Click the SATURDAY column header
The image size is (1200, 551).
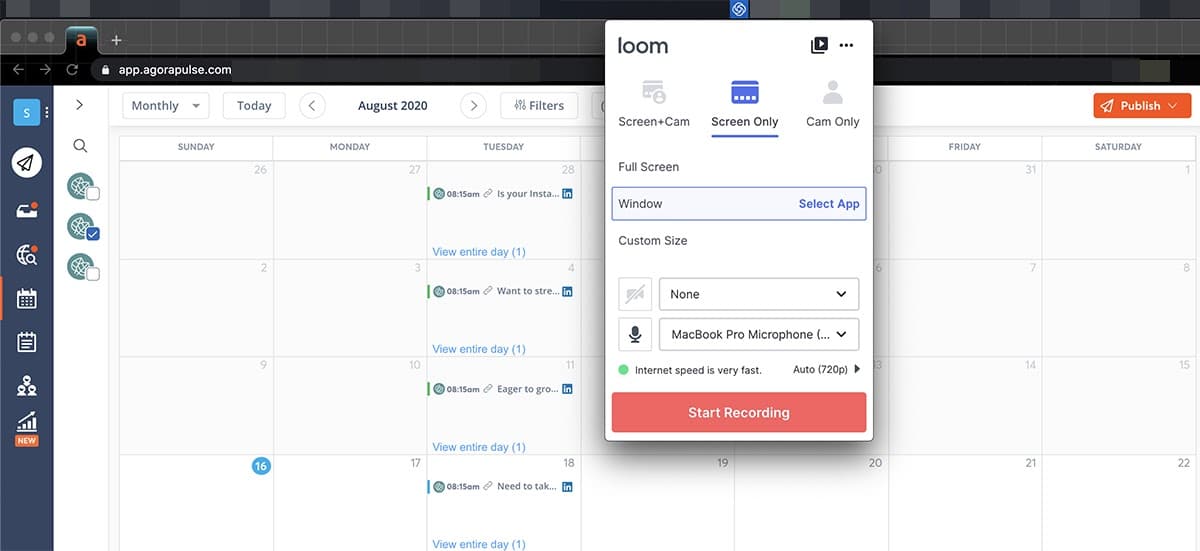click(1118, 147)
